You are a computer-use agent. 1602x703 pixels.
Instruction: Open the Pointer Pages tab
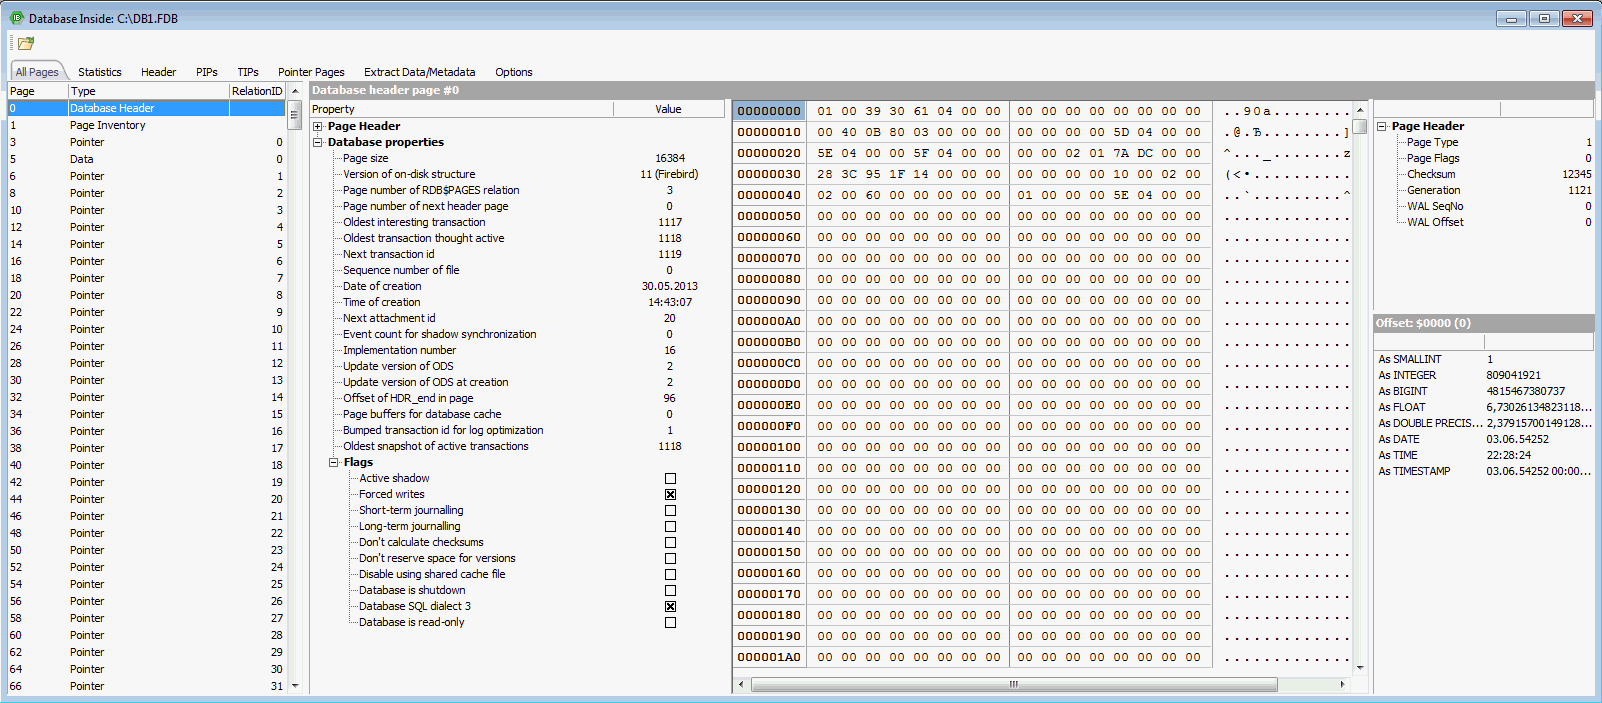tap(311, 72)
